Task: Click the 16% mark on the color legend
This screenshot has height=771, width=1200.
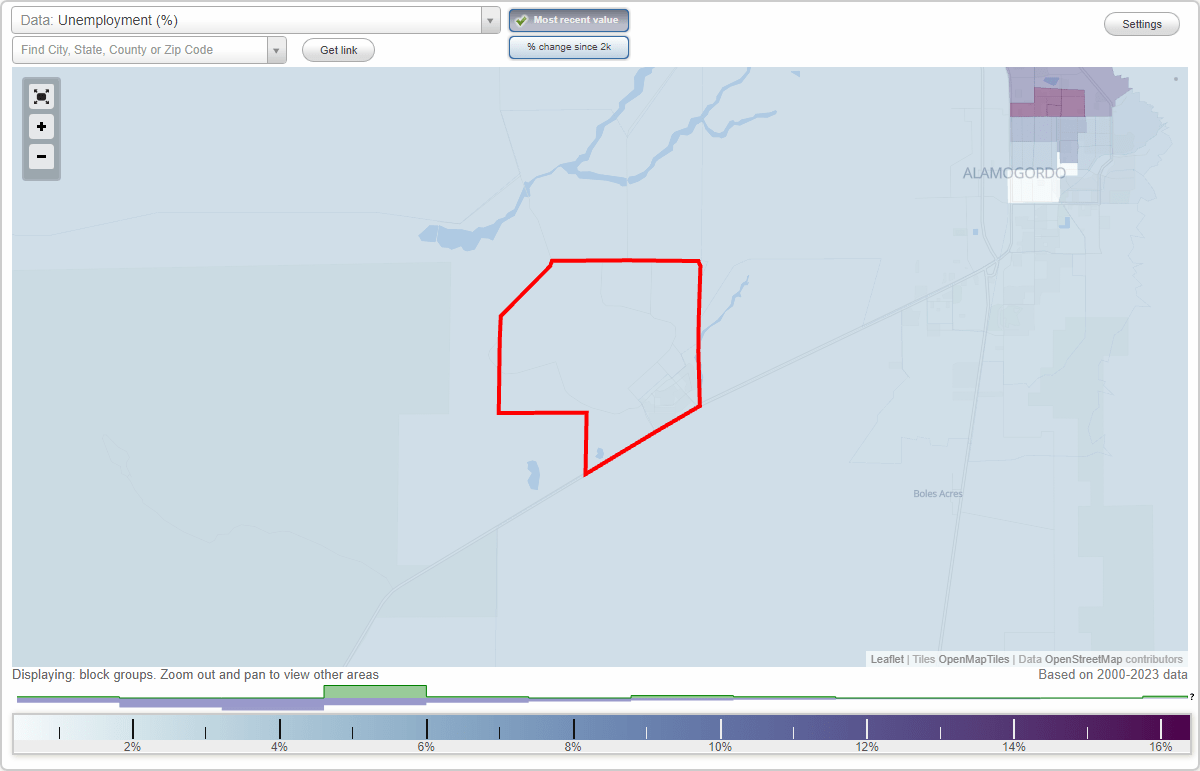Action: [x=1160, y=746]
